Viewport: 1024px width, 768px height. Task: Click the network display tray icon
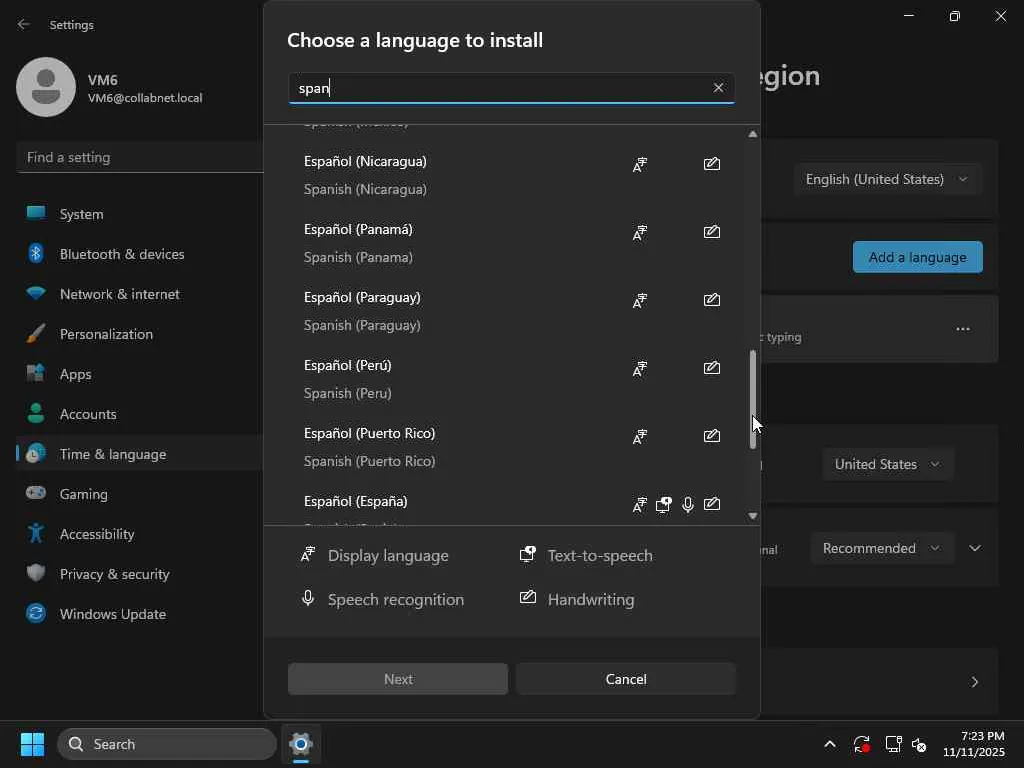coord(893,744)
